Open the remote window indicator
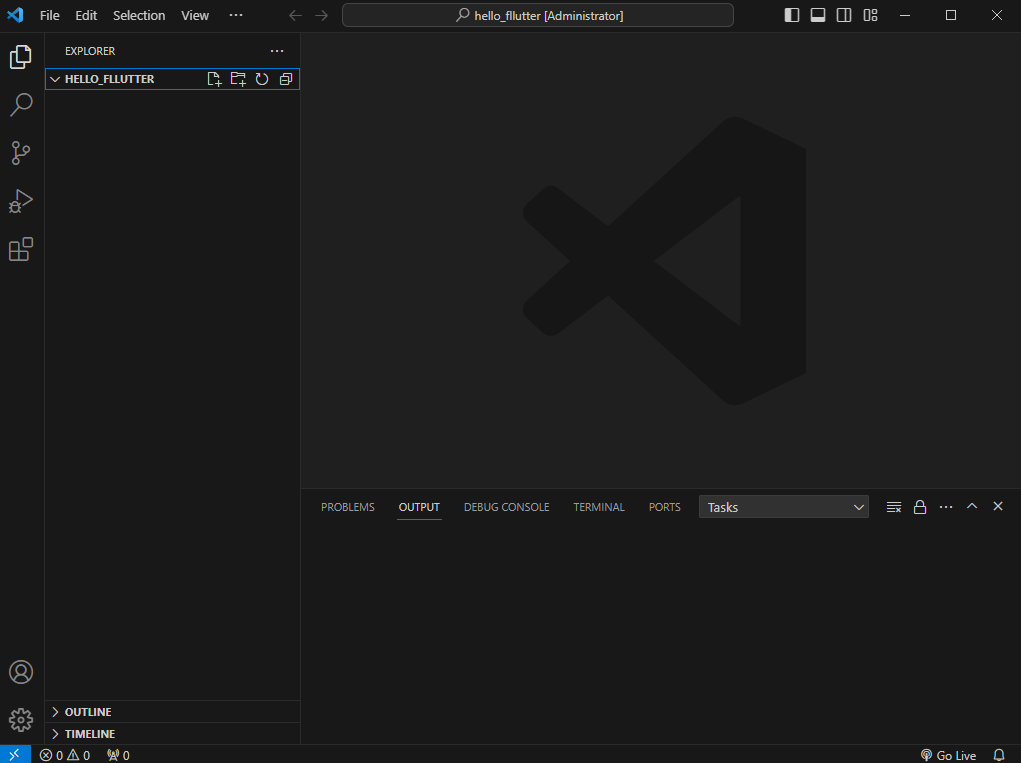The width and height of the screenshot is (1021, 763). click(15, 755)
